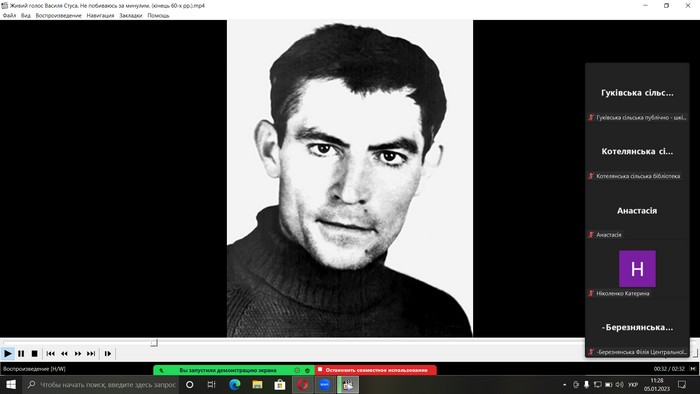Open the clock showing 11:28 05.01.2023
Screen dimensions: 700x394
coord(657,384)
